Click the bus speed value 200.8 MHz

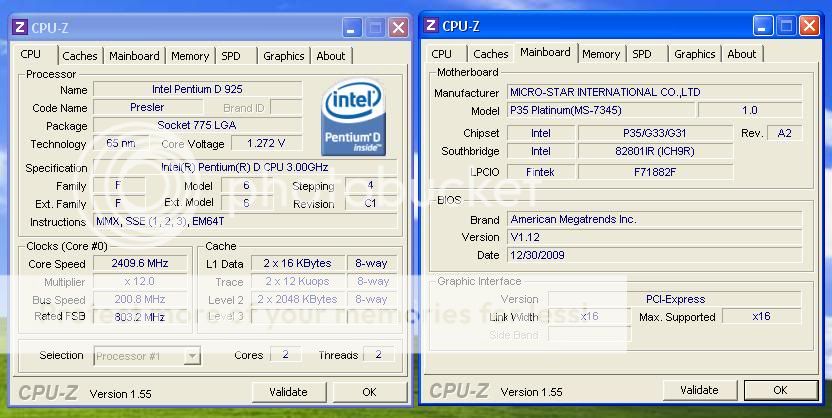click(x=140, y=299)
